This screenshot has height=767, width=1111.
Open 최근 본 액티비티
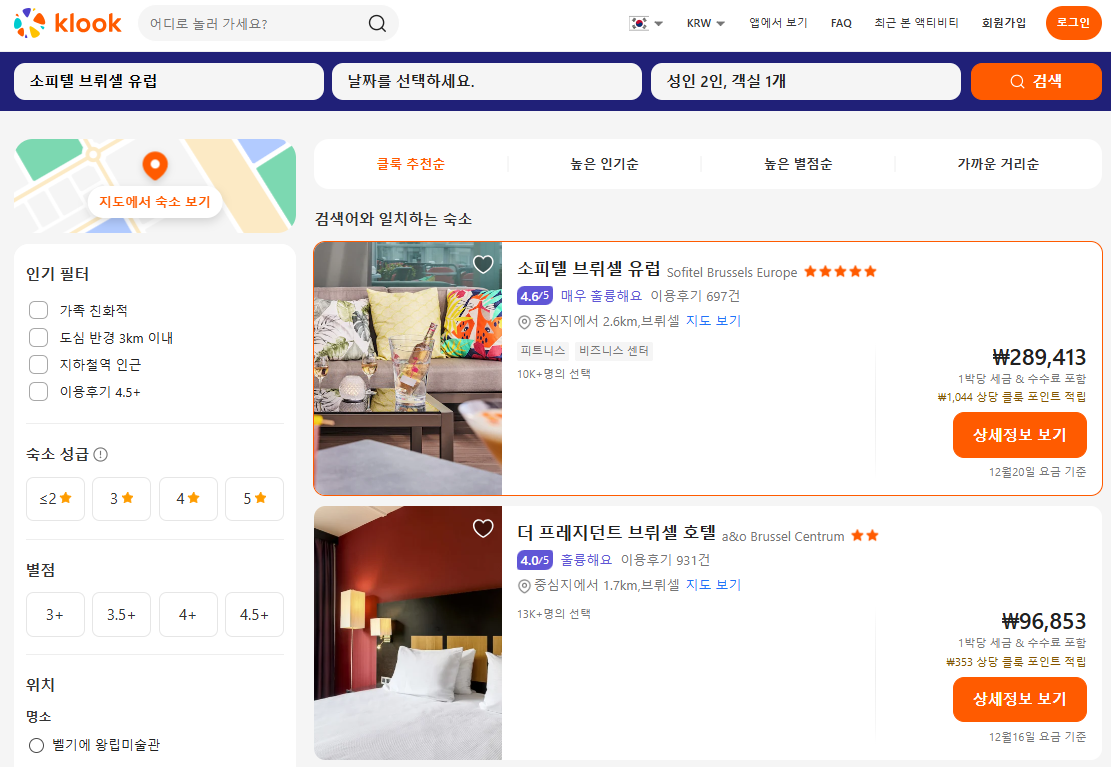pyautogui.click(x=916, y=23)
